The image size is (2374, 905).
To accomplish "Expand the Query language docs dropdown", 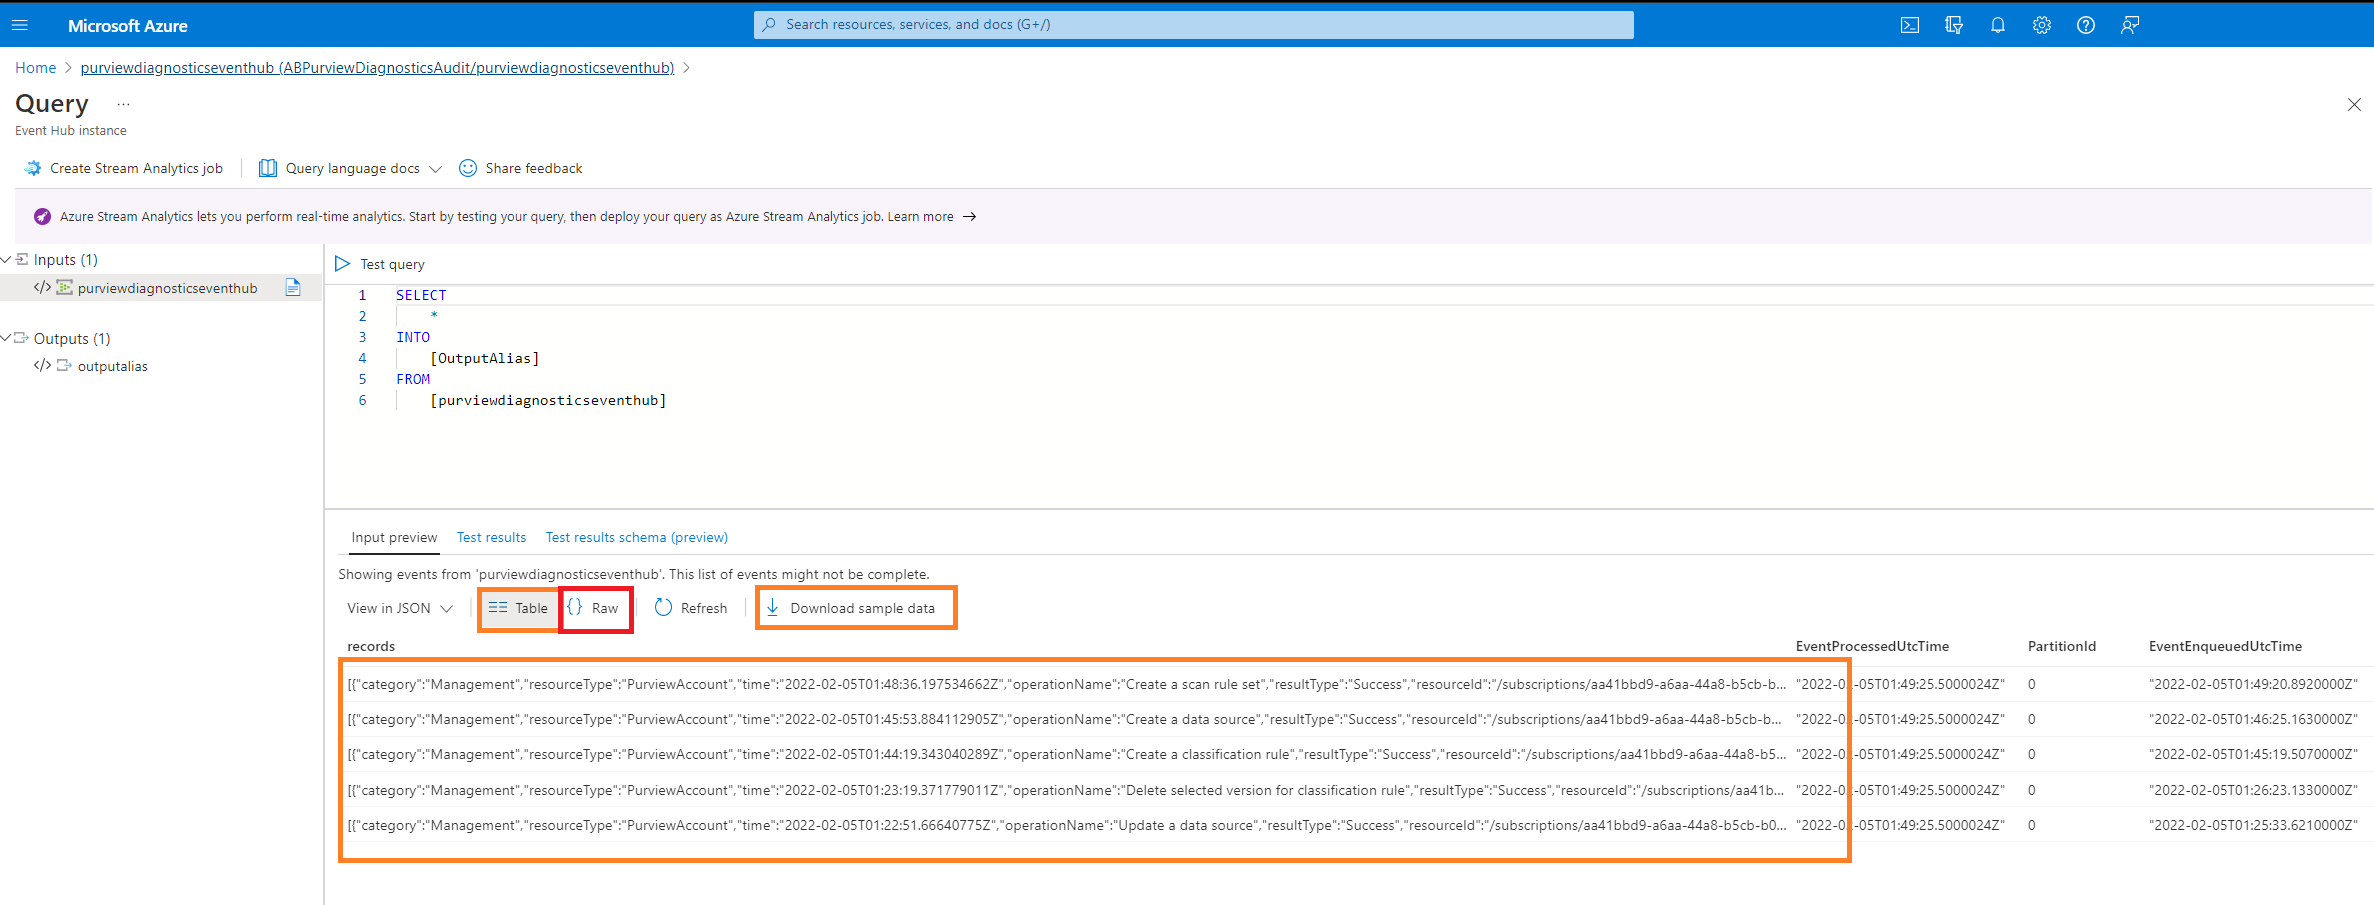I will coord(435,169).
